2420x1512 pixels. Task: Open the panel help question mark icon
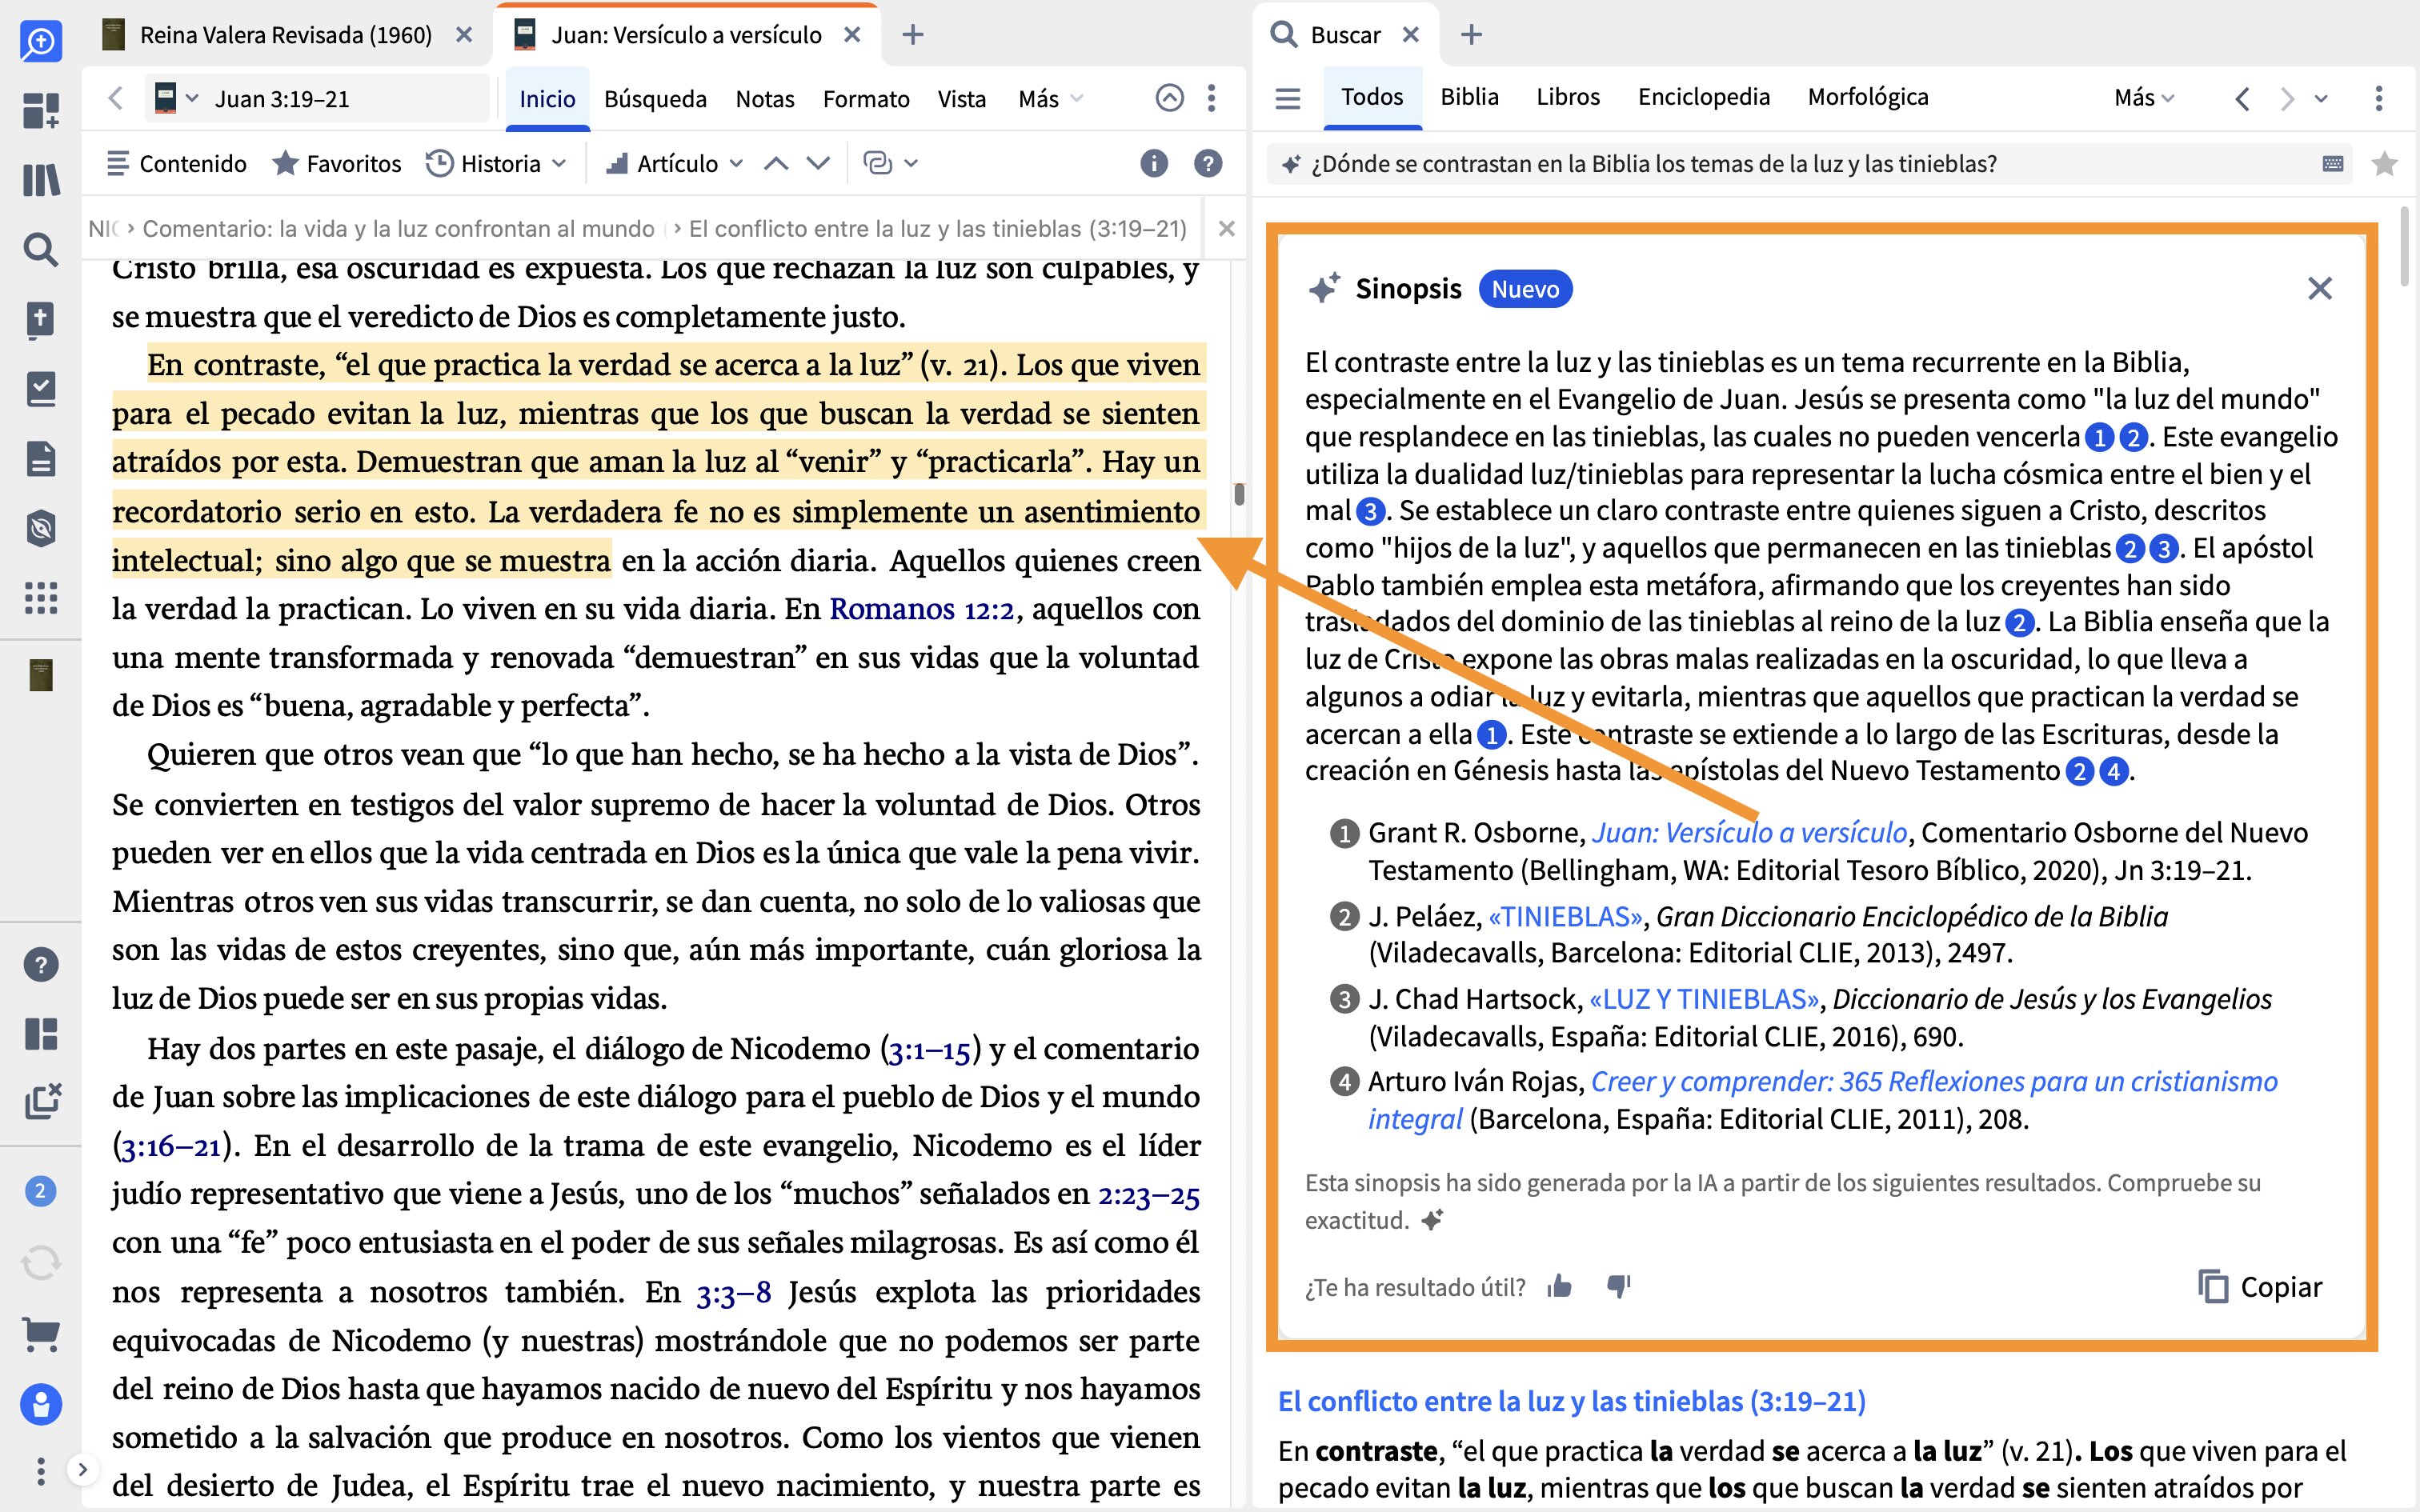1208,163
